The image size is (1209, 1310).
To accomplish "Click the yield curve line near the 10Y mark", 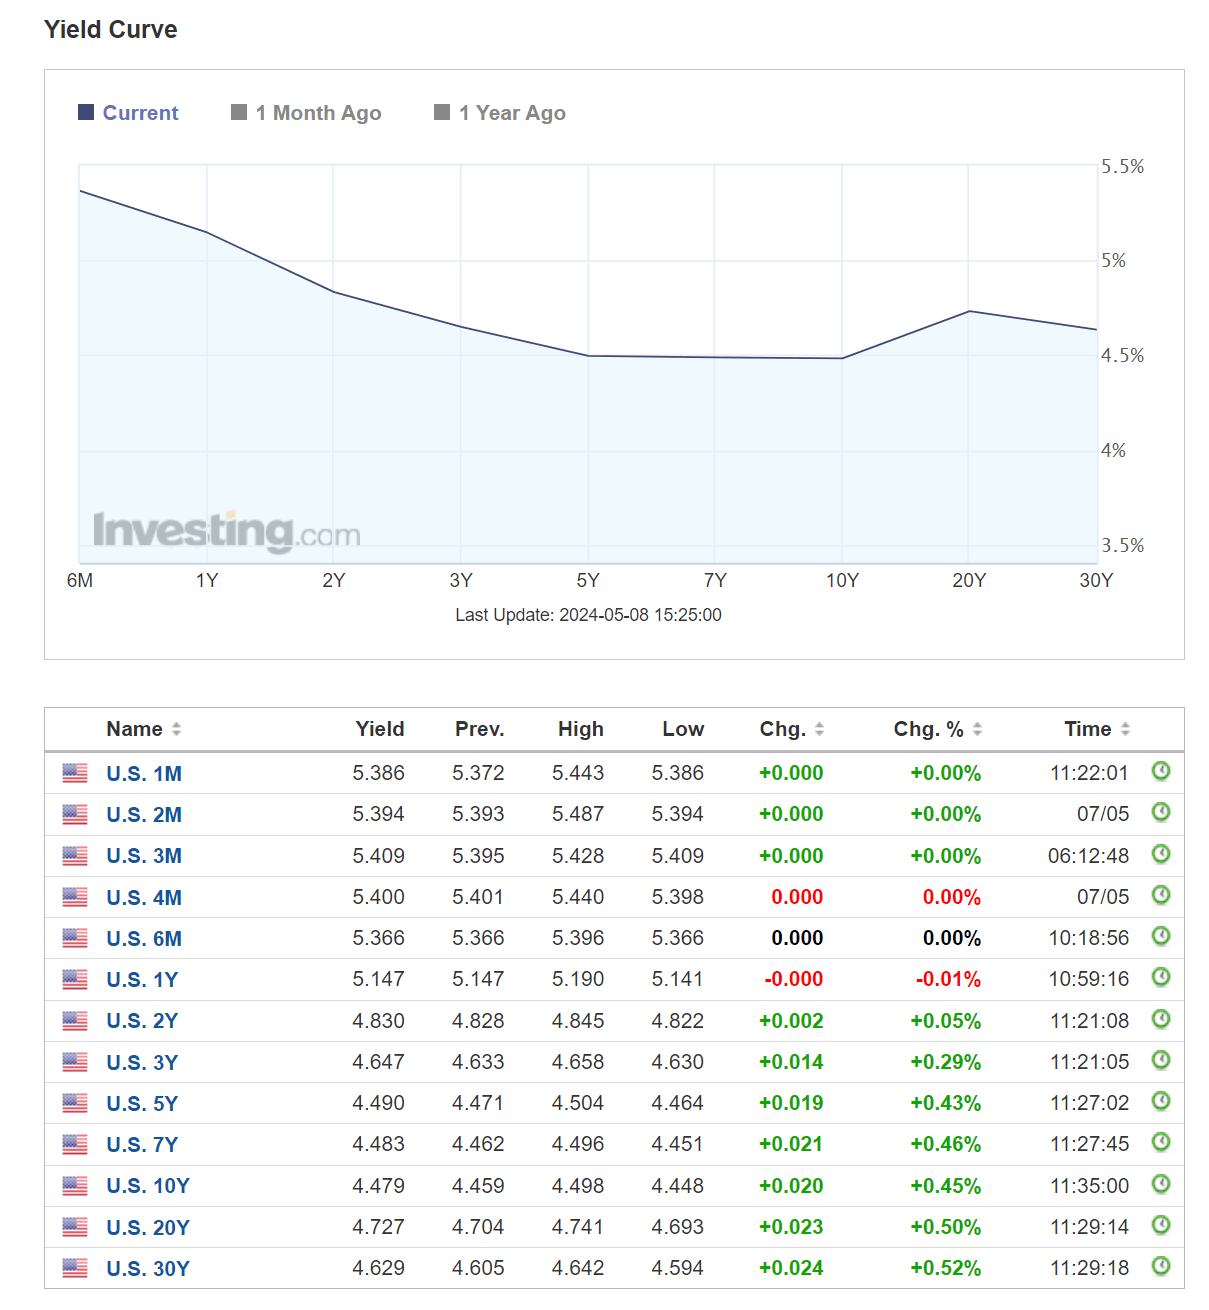I will click(842, 357).
